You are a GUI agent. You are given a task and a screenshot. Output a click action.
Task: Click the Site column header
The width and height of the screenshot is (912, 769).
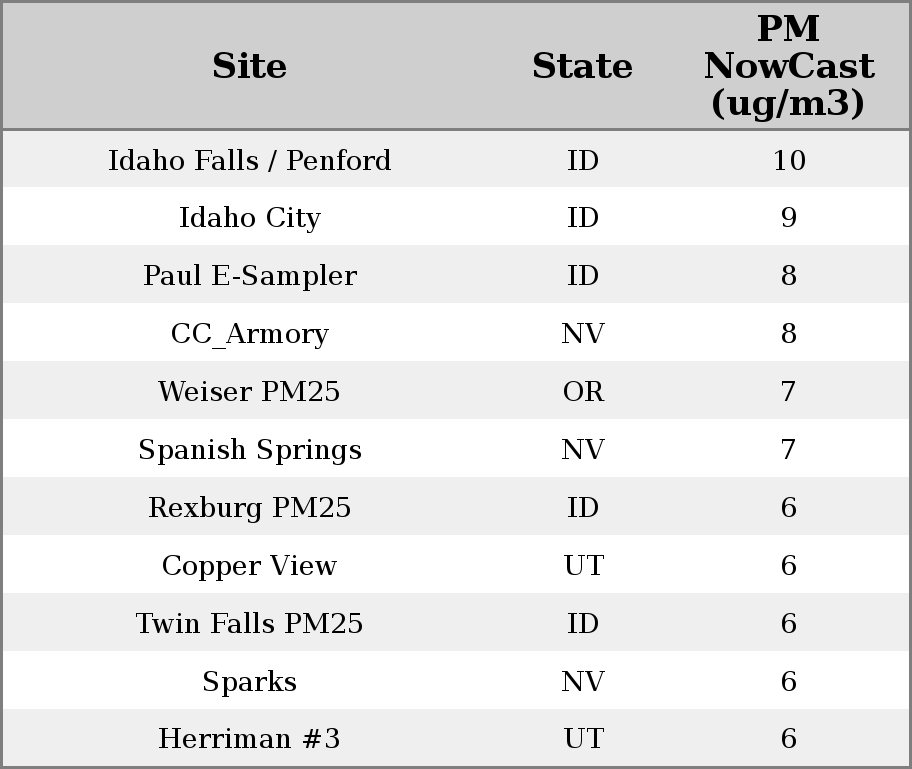[x=249, y=67]
